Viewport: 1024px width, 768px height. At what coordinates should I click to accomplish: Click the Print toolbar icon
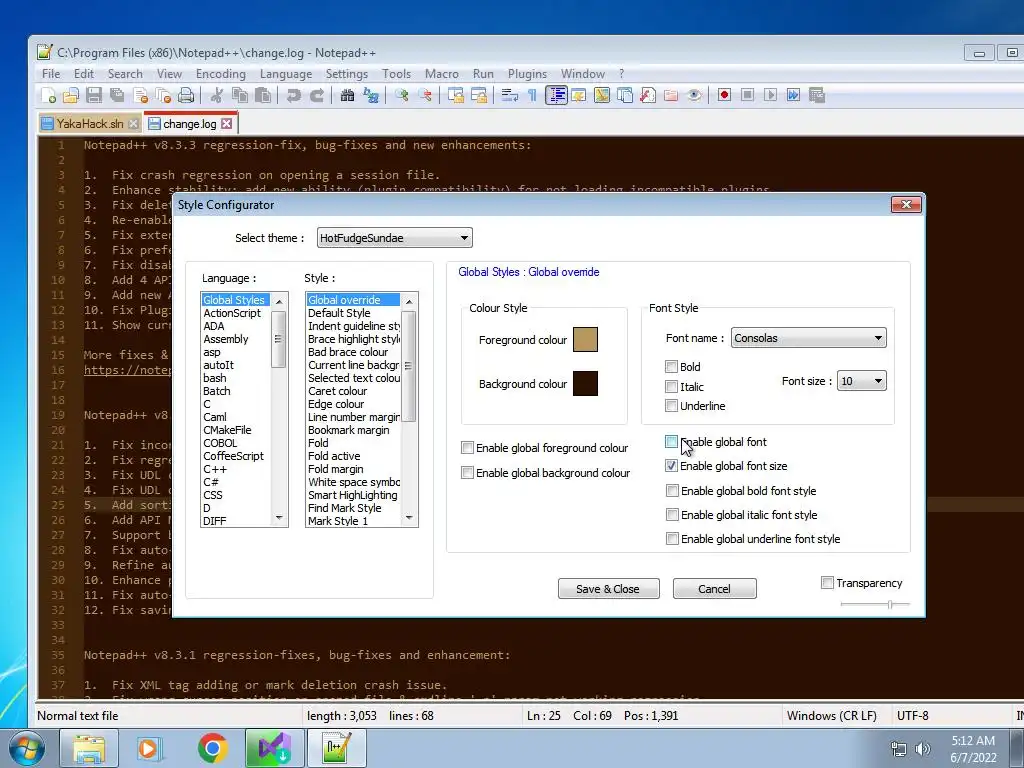pos(186,95)
